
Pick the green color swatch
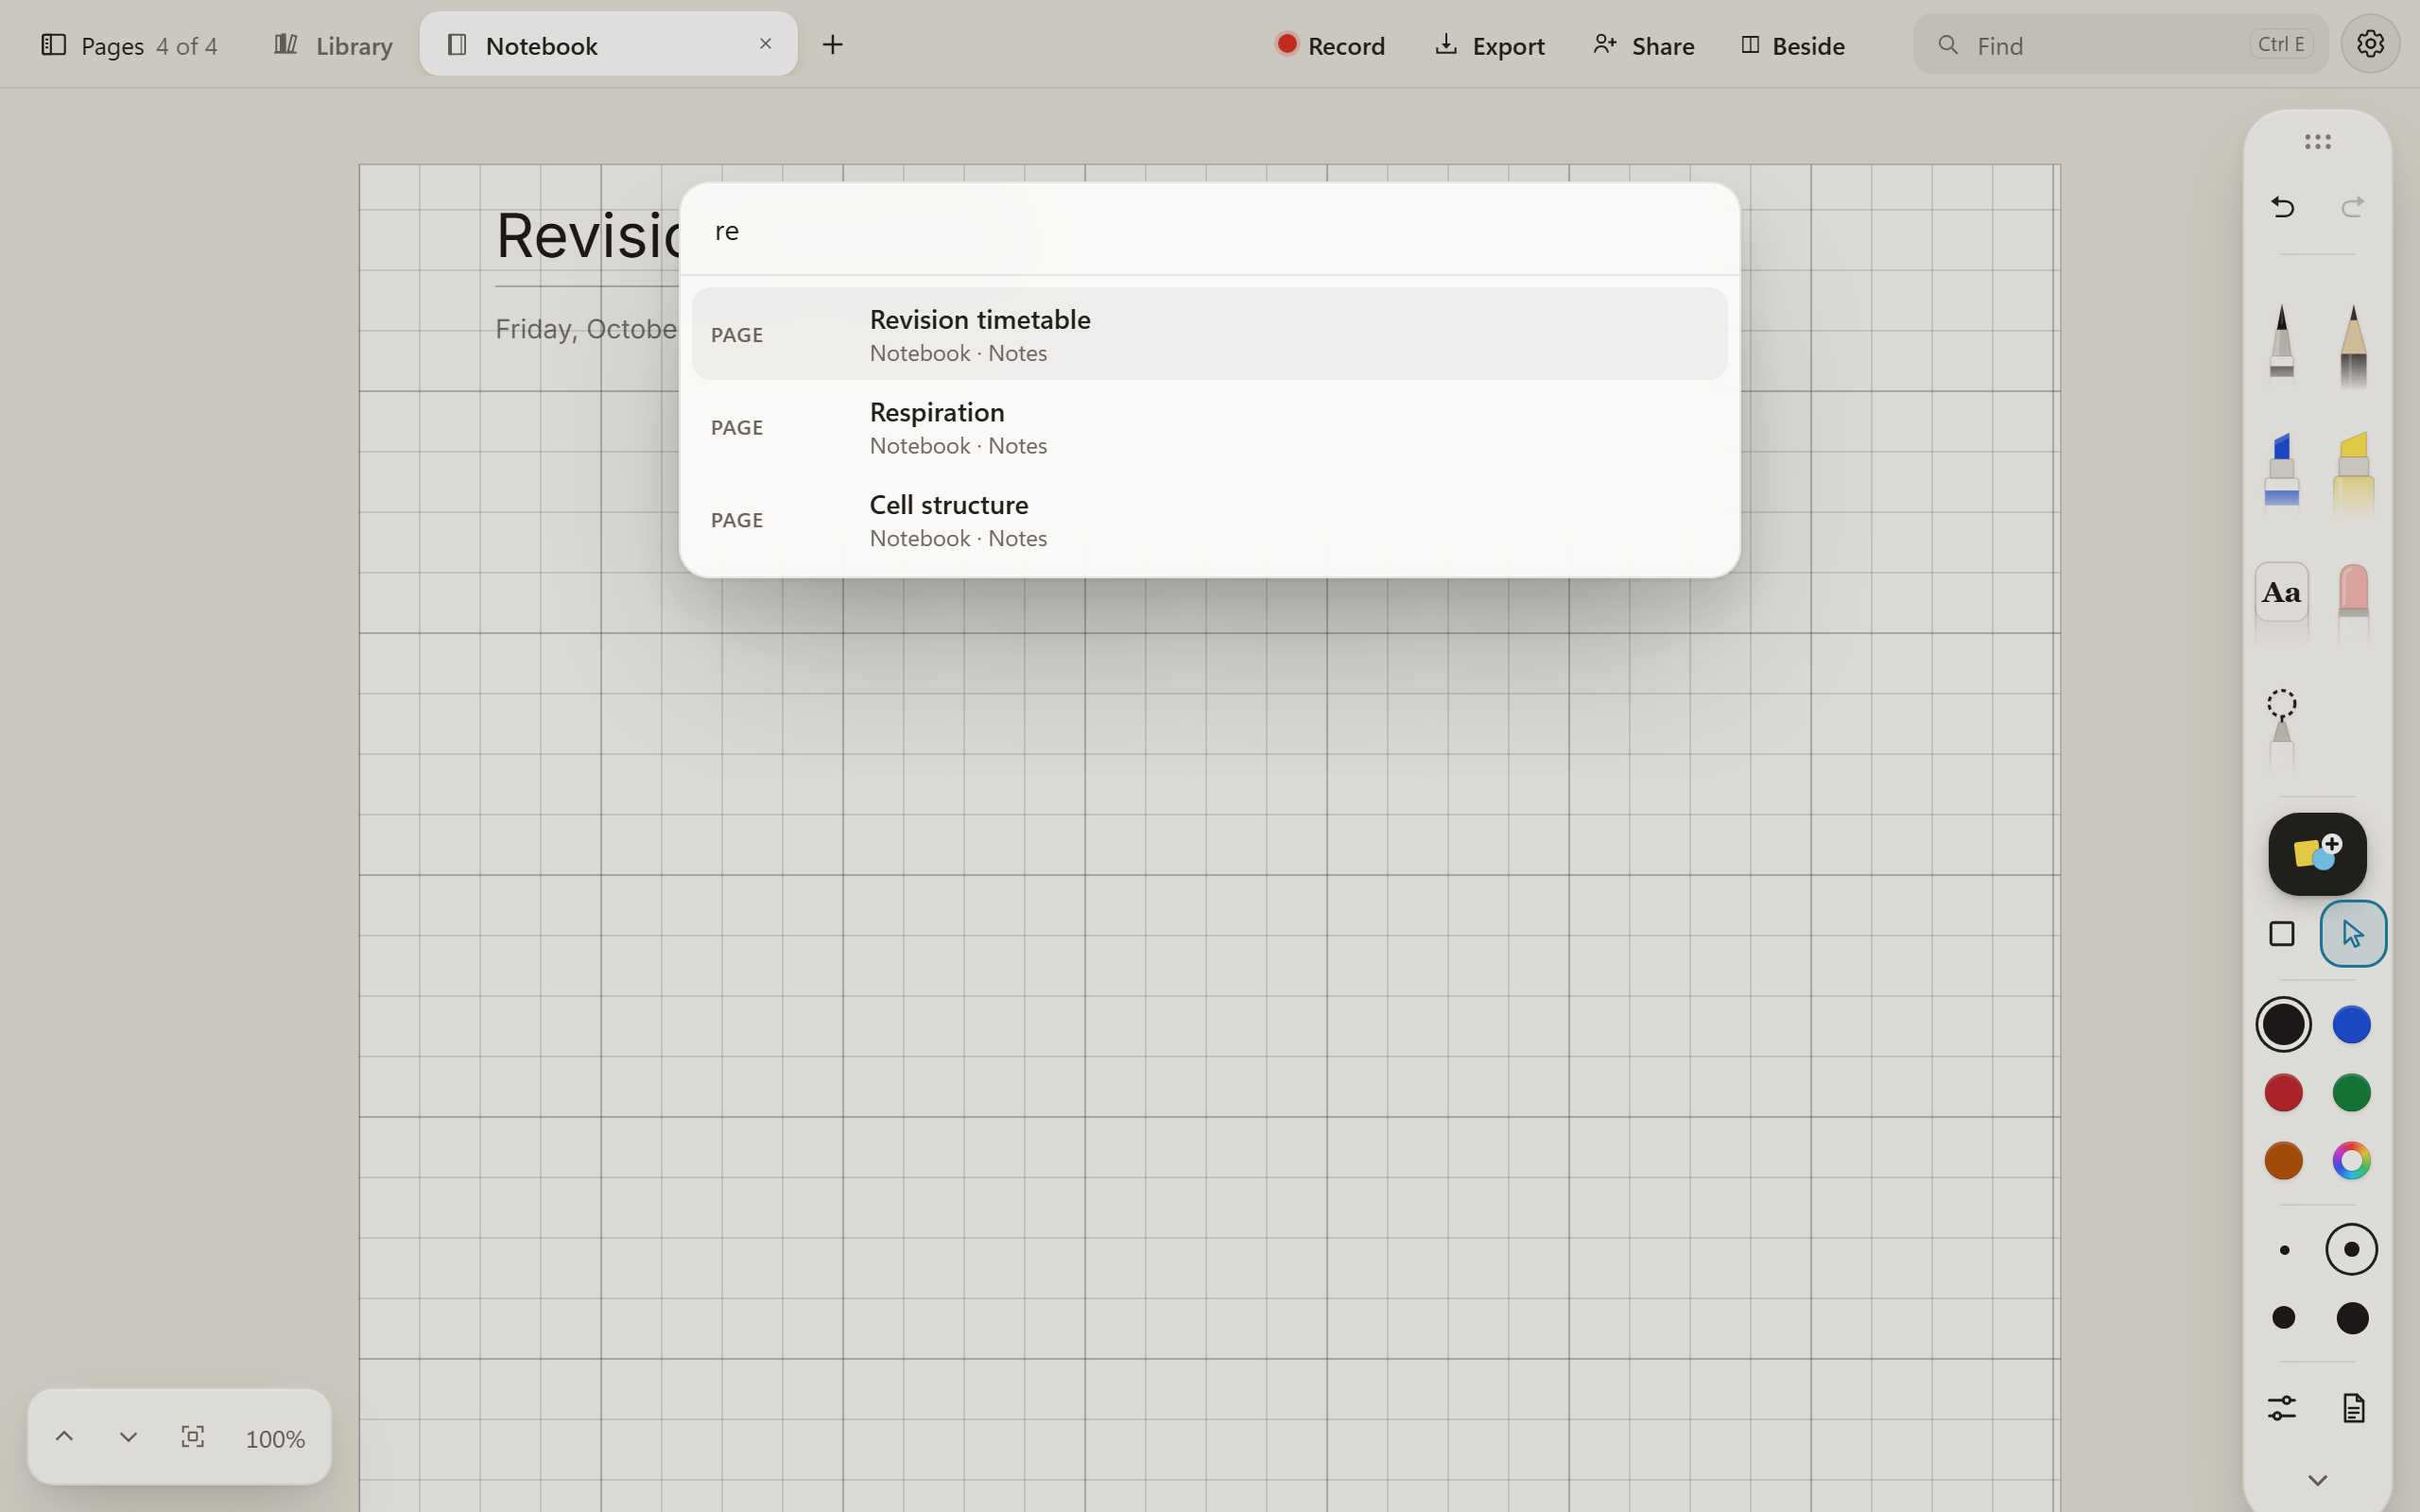(2351, 1092)
